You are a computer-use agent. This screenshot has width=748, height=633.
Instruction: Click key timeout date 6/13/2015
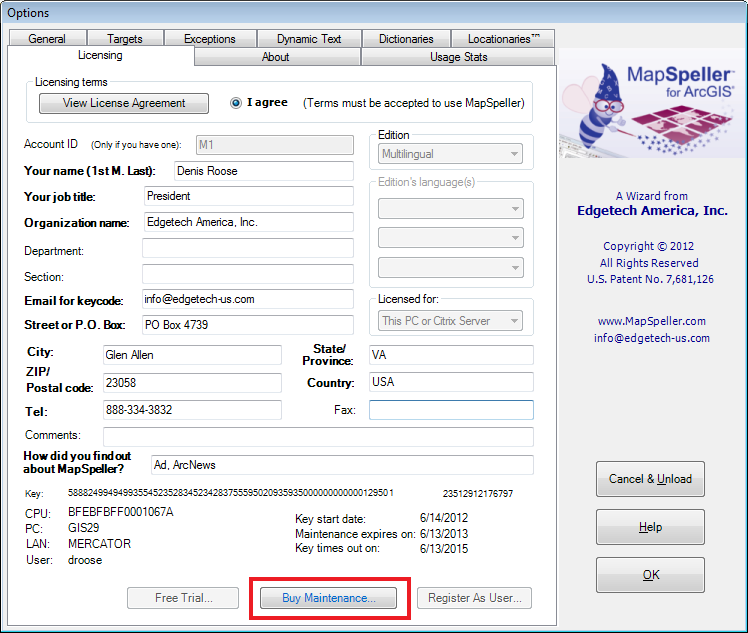(x=444, y=549)
